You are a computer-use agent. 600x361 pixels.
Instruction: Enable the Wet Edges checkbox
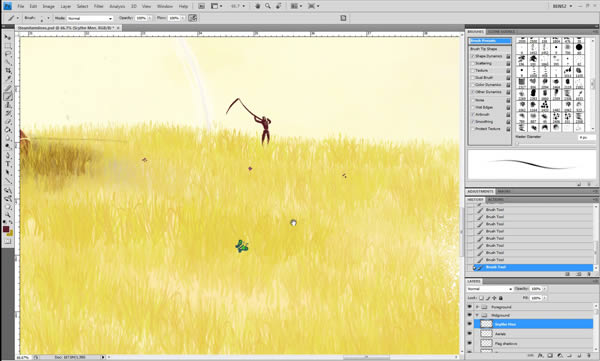[x=473, y=107]
